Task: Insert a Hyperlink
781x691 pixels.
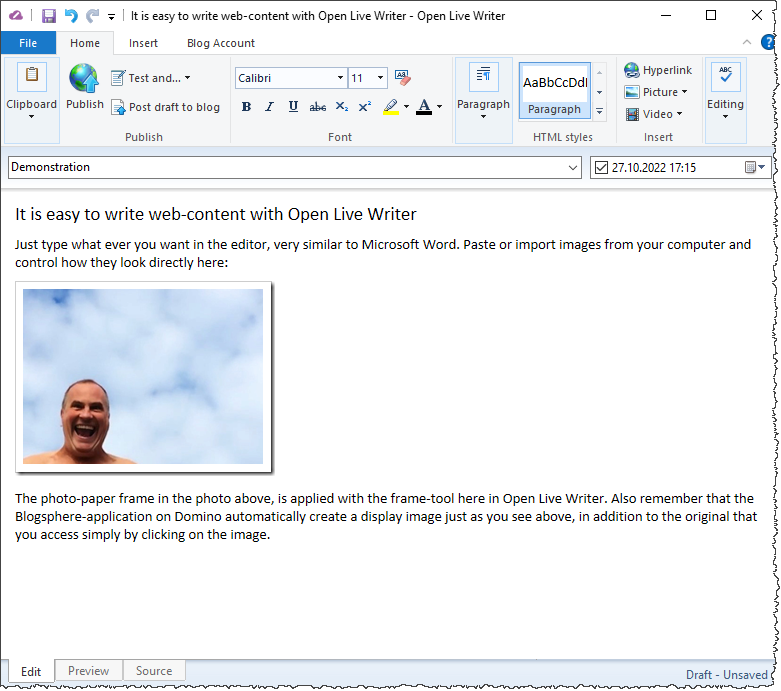Action: point(657,70)
